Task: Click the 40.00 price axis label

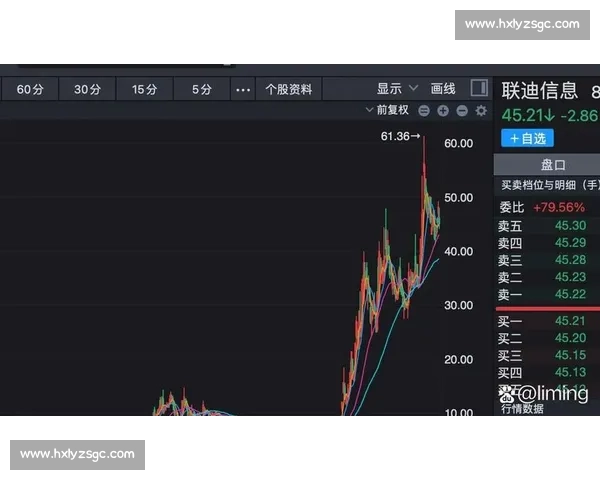Action: point(458,251)
